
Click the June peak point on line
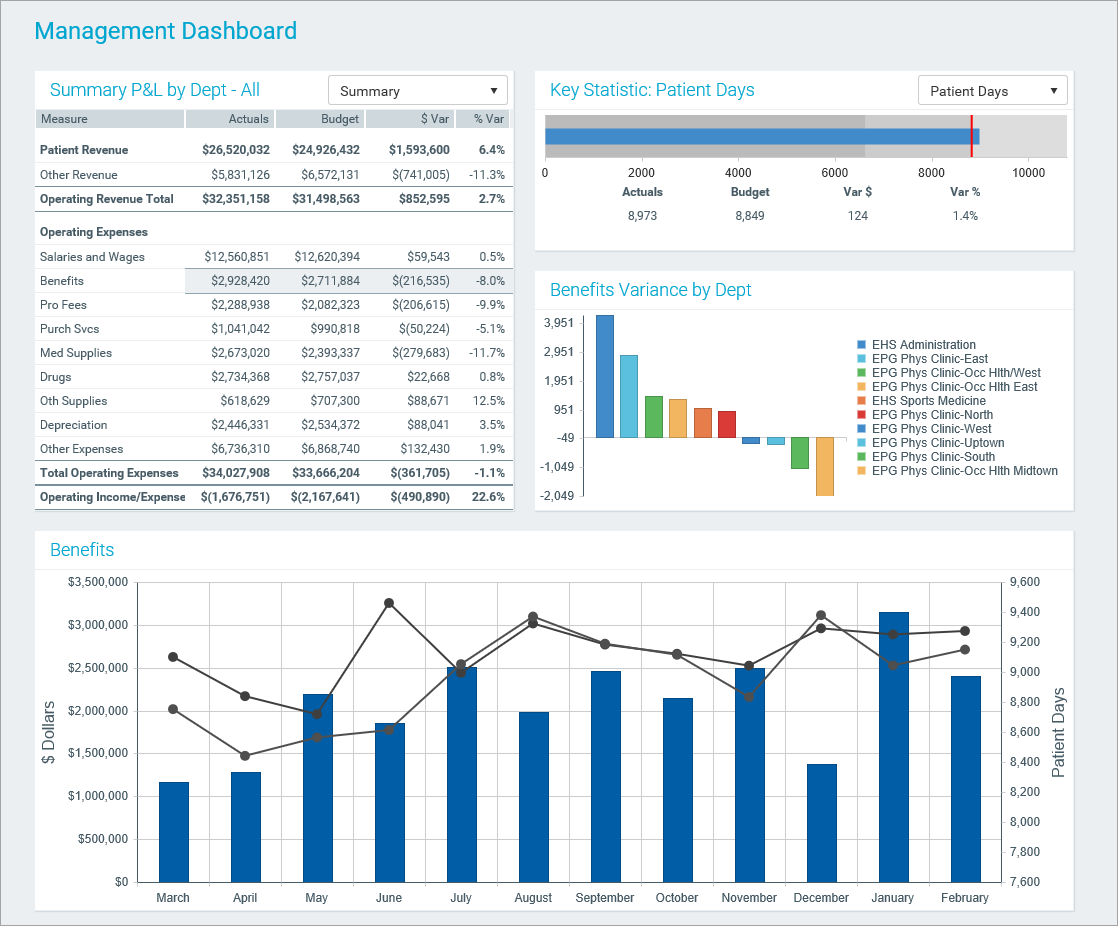point(389,603)
